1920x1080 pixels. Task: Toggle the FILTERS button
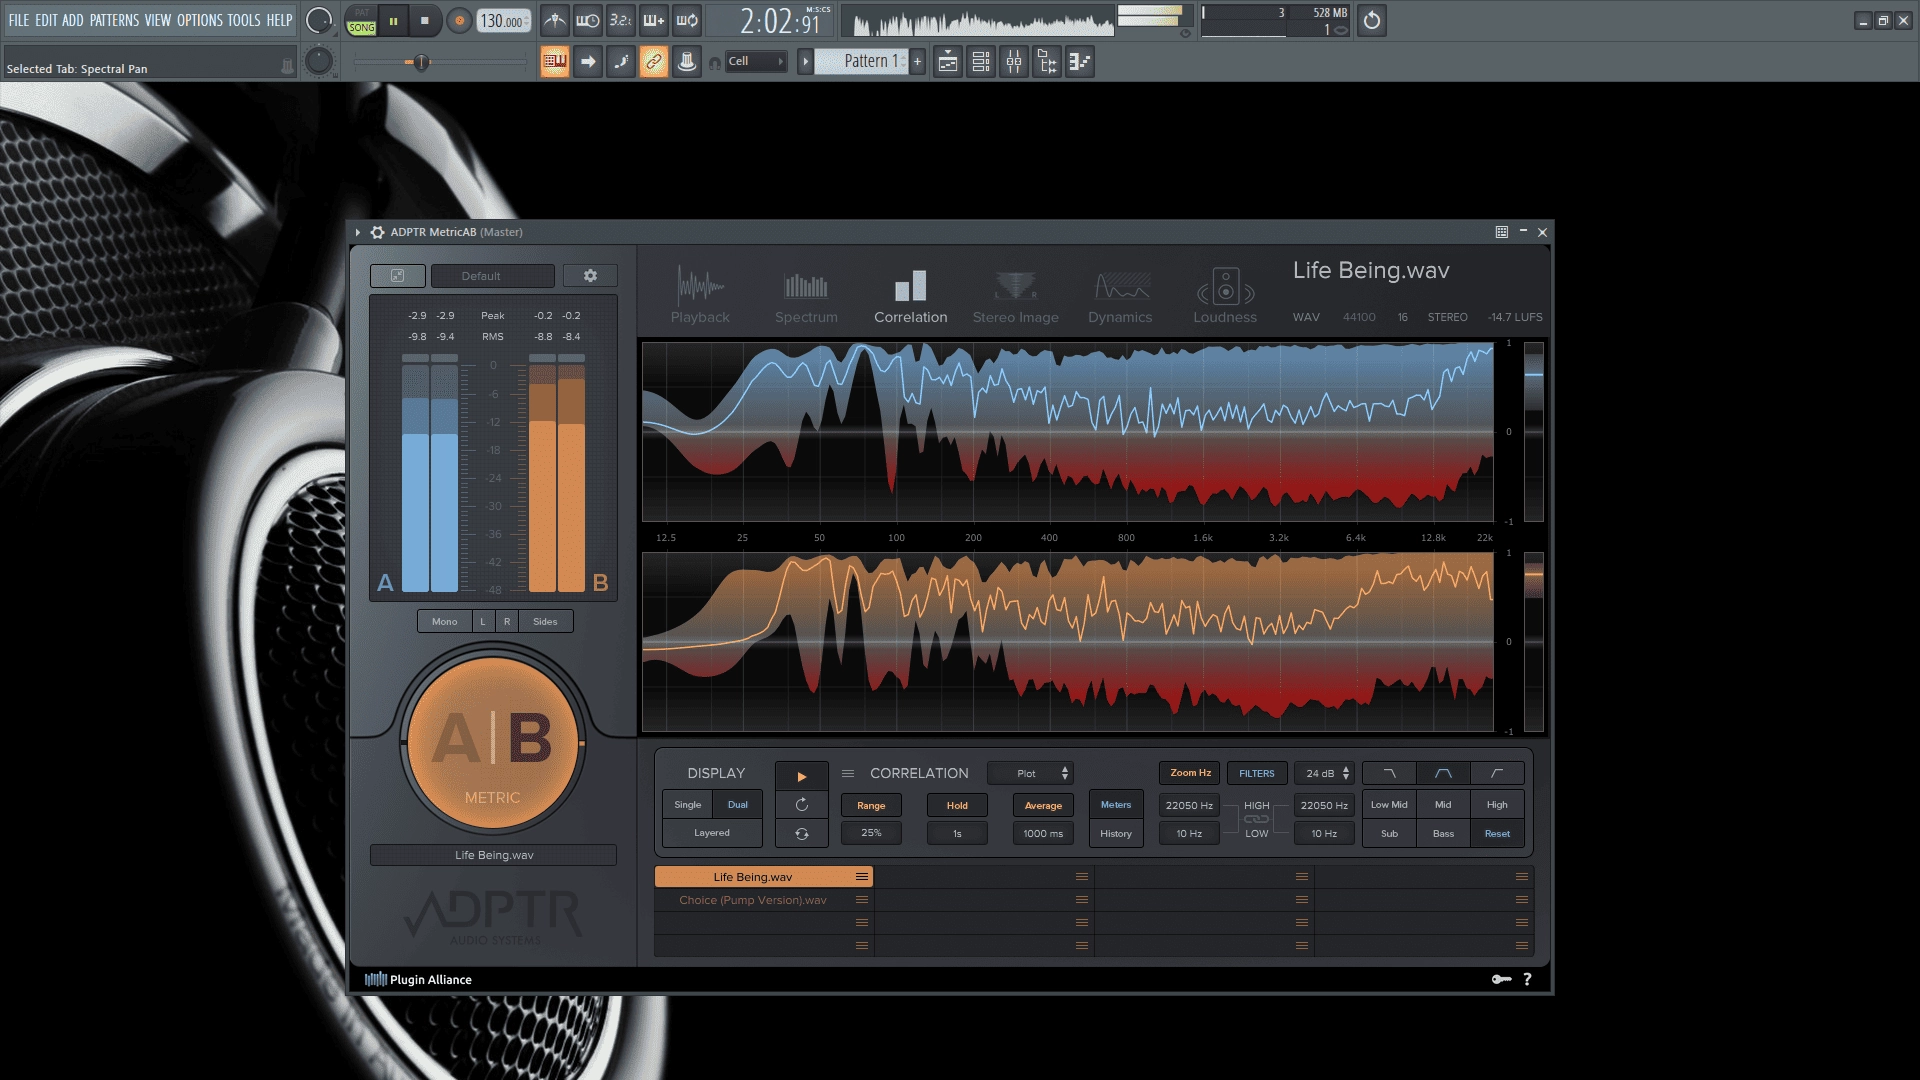(x=1257, y=773)
